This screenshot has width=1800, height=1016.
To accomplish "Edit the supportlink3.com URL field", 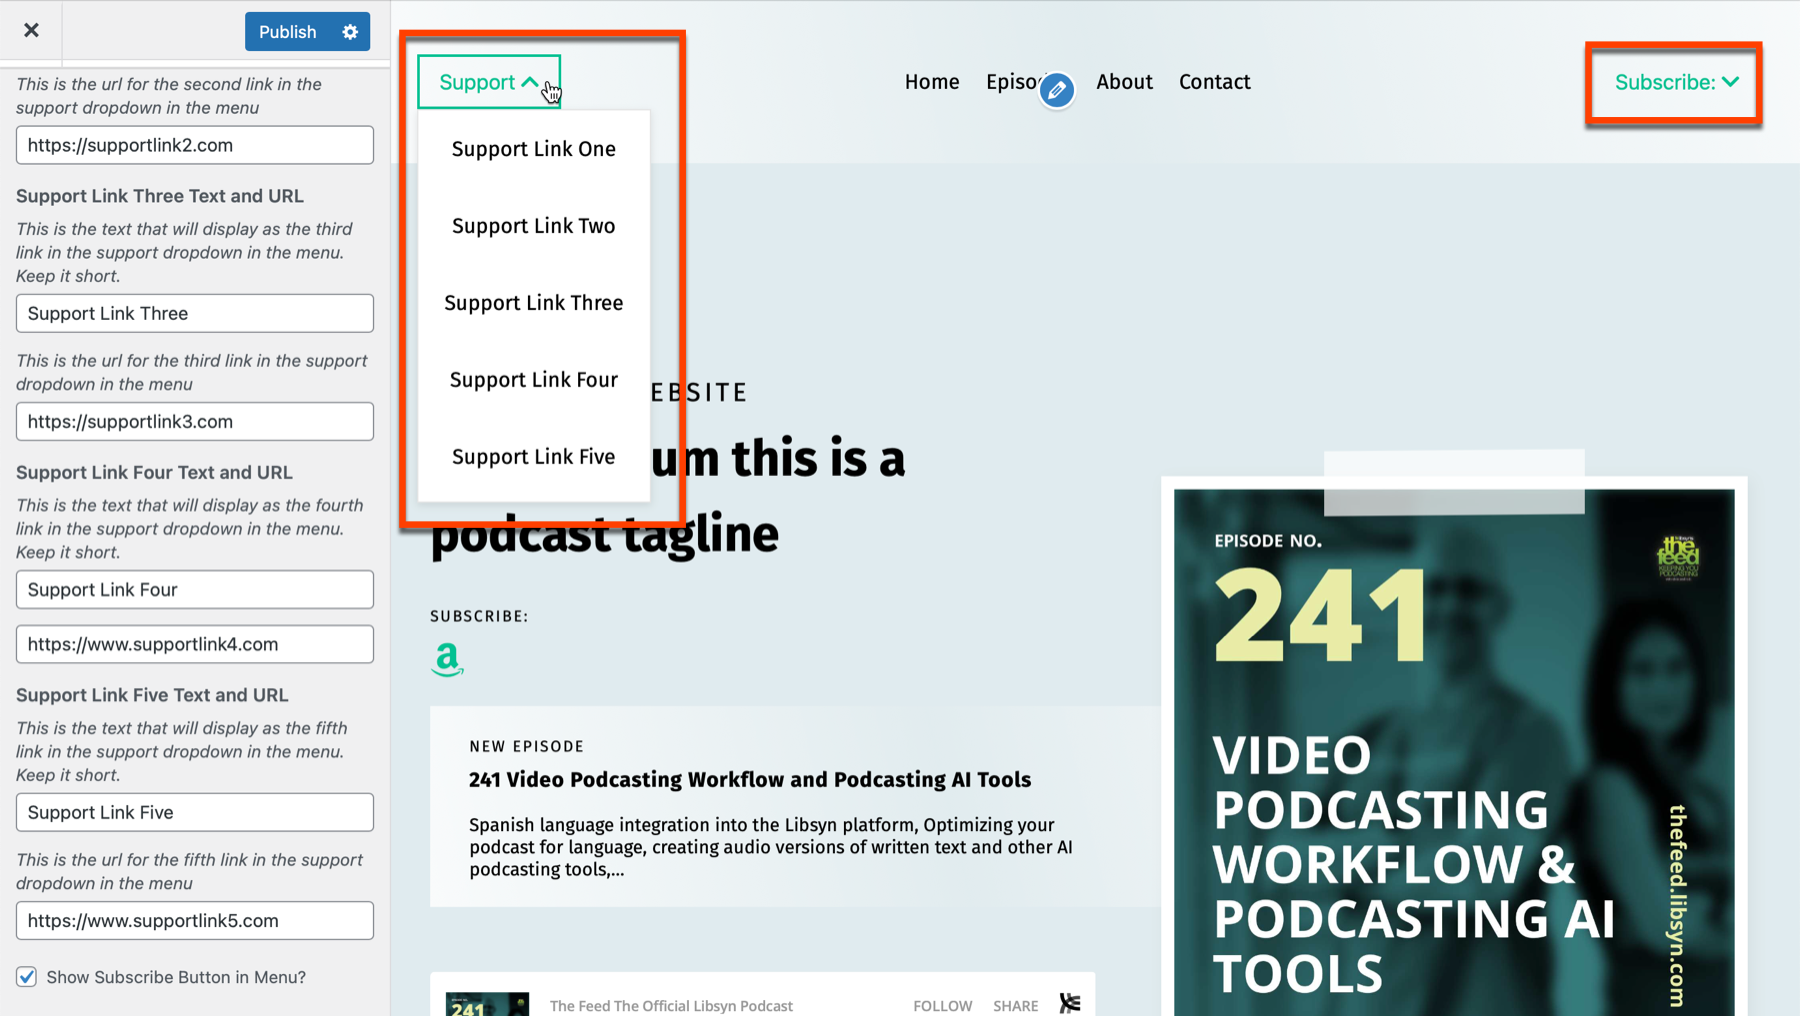I will coord(195,421).
